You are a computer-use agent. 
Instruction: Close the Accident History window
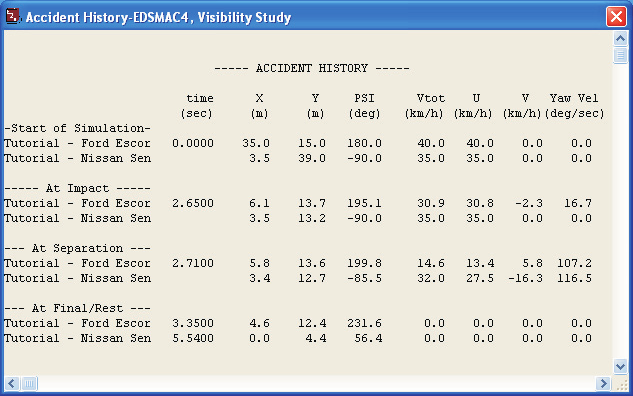coord(616,17)
